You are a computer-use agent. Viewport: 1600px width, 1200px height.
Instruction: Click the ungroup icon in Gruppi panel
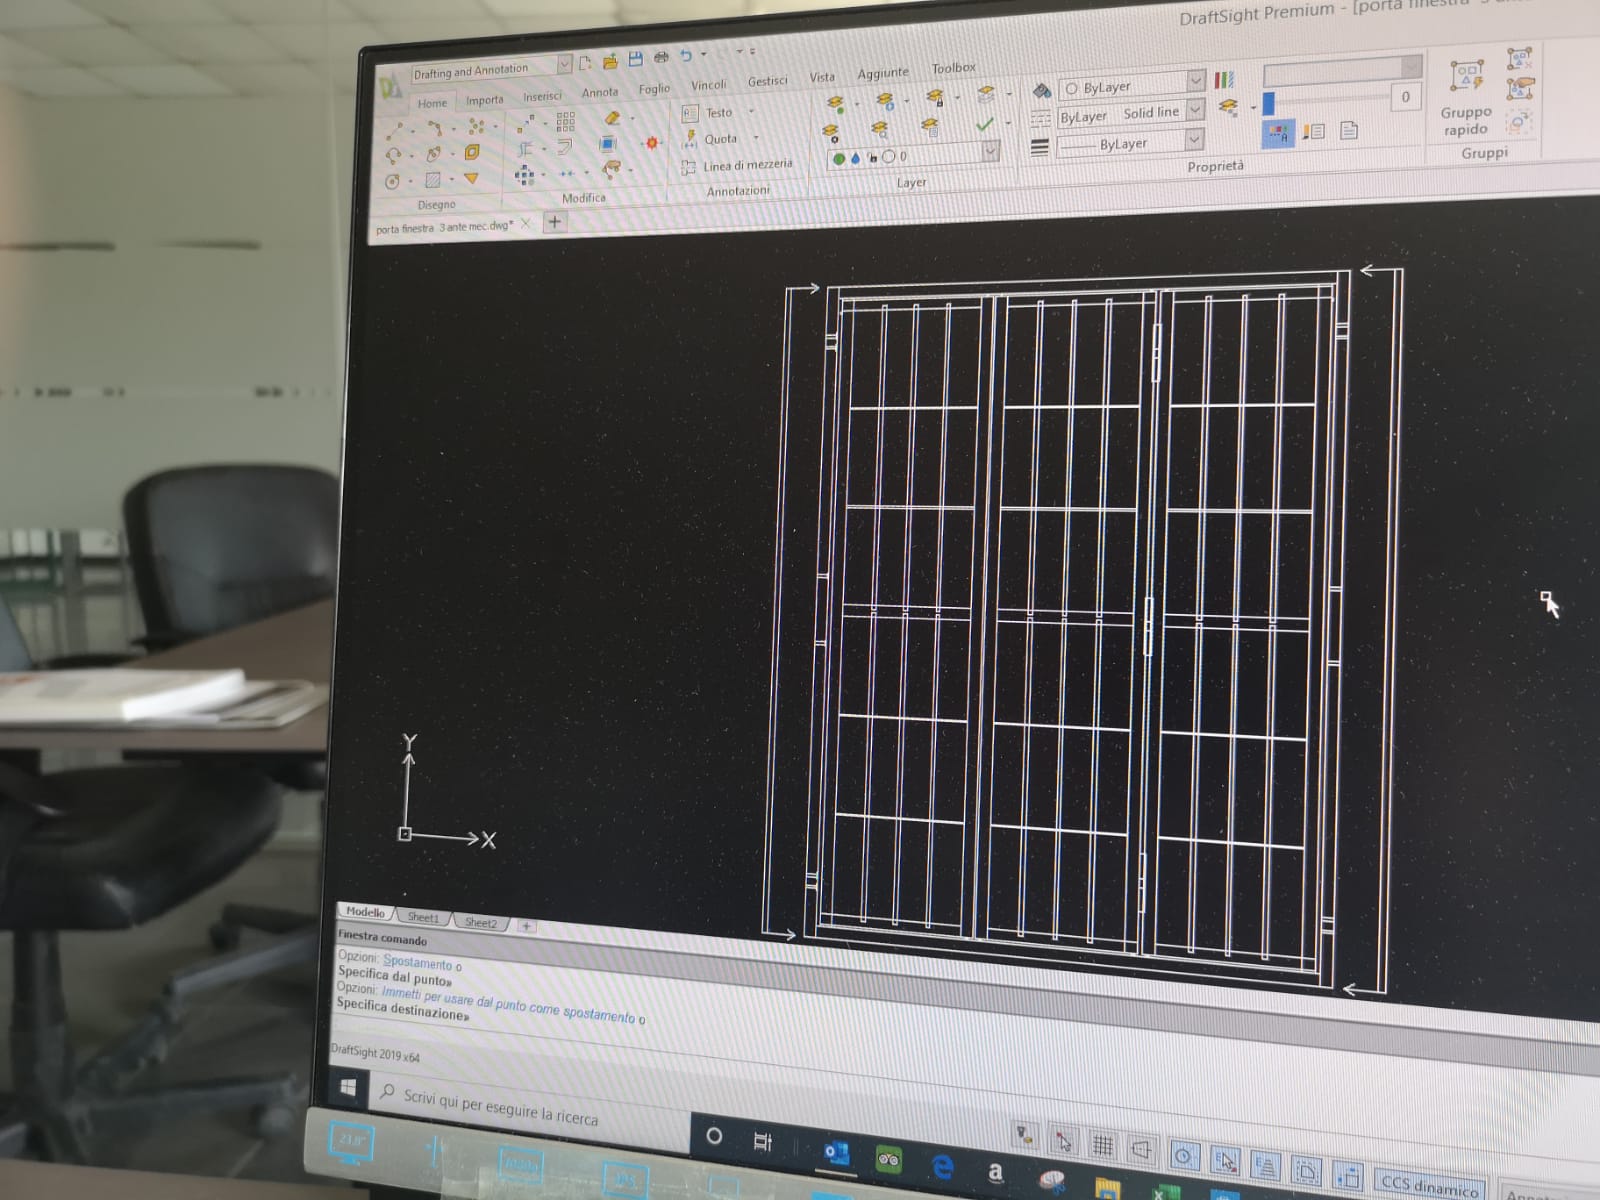click(1520, 58)
